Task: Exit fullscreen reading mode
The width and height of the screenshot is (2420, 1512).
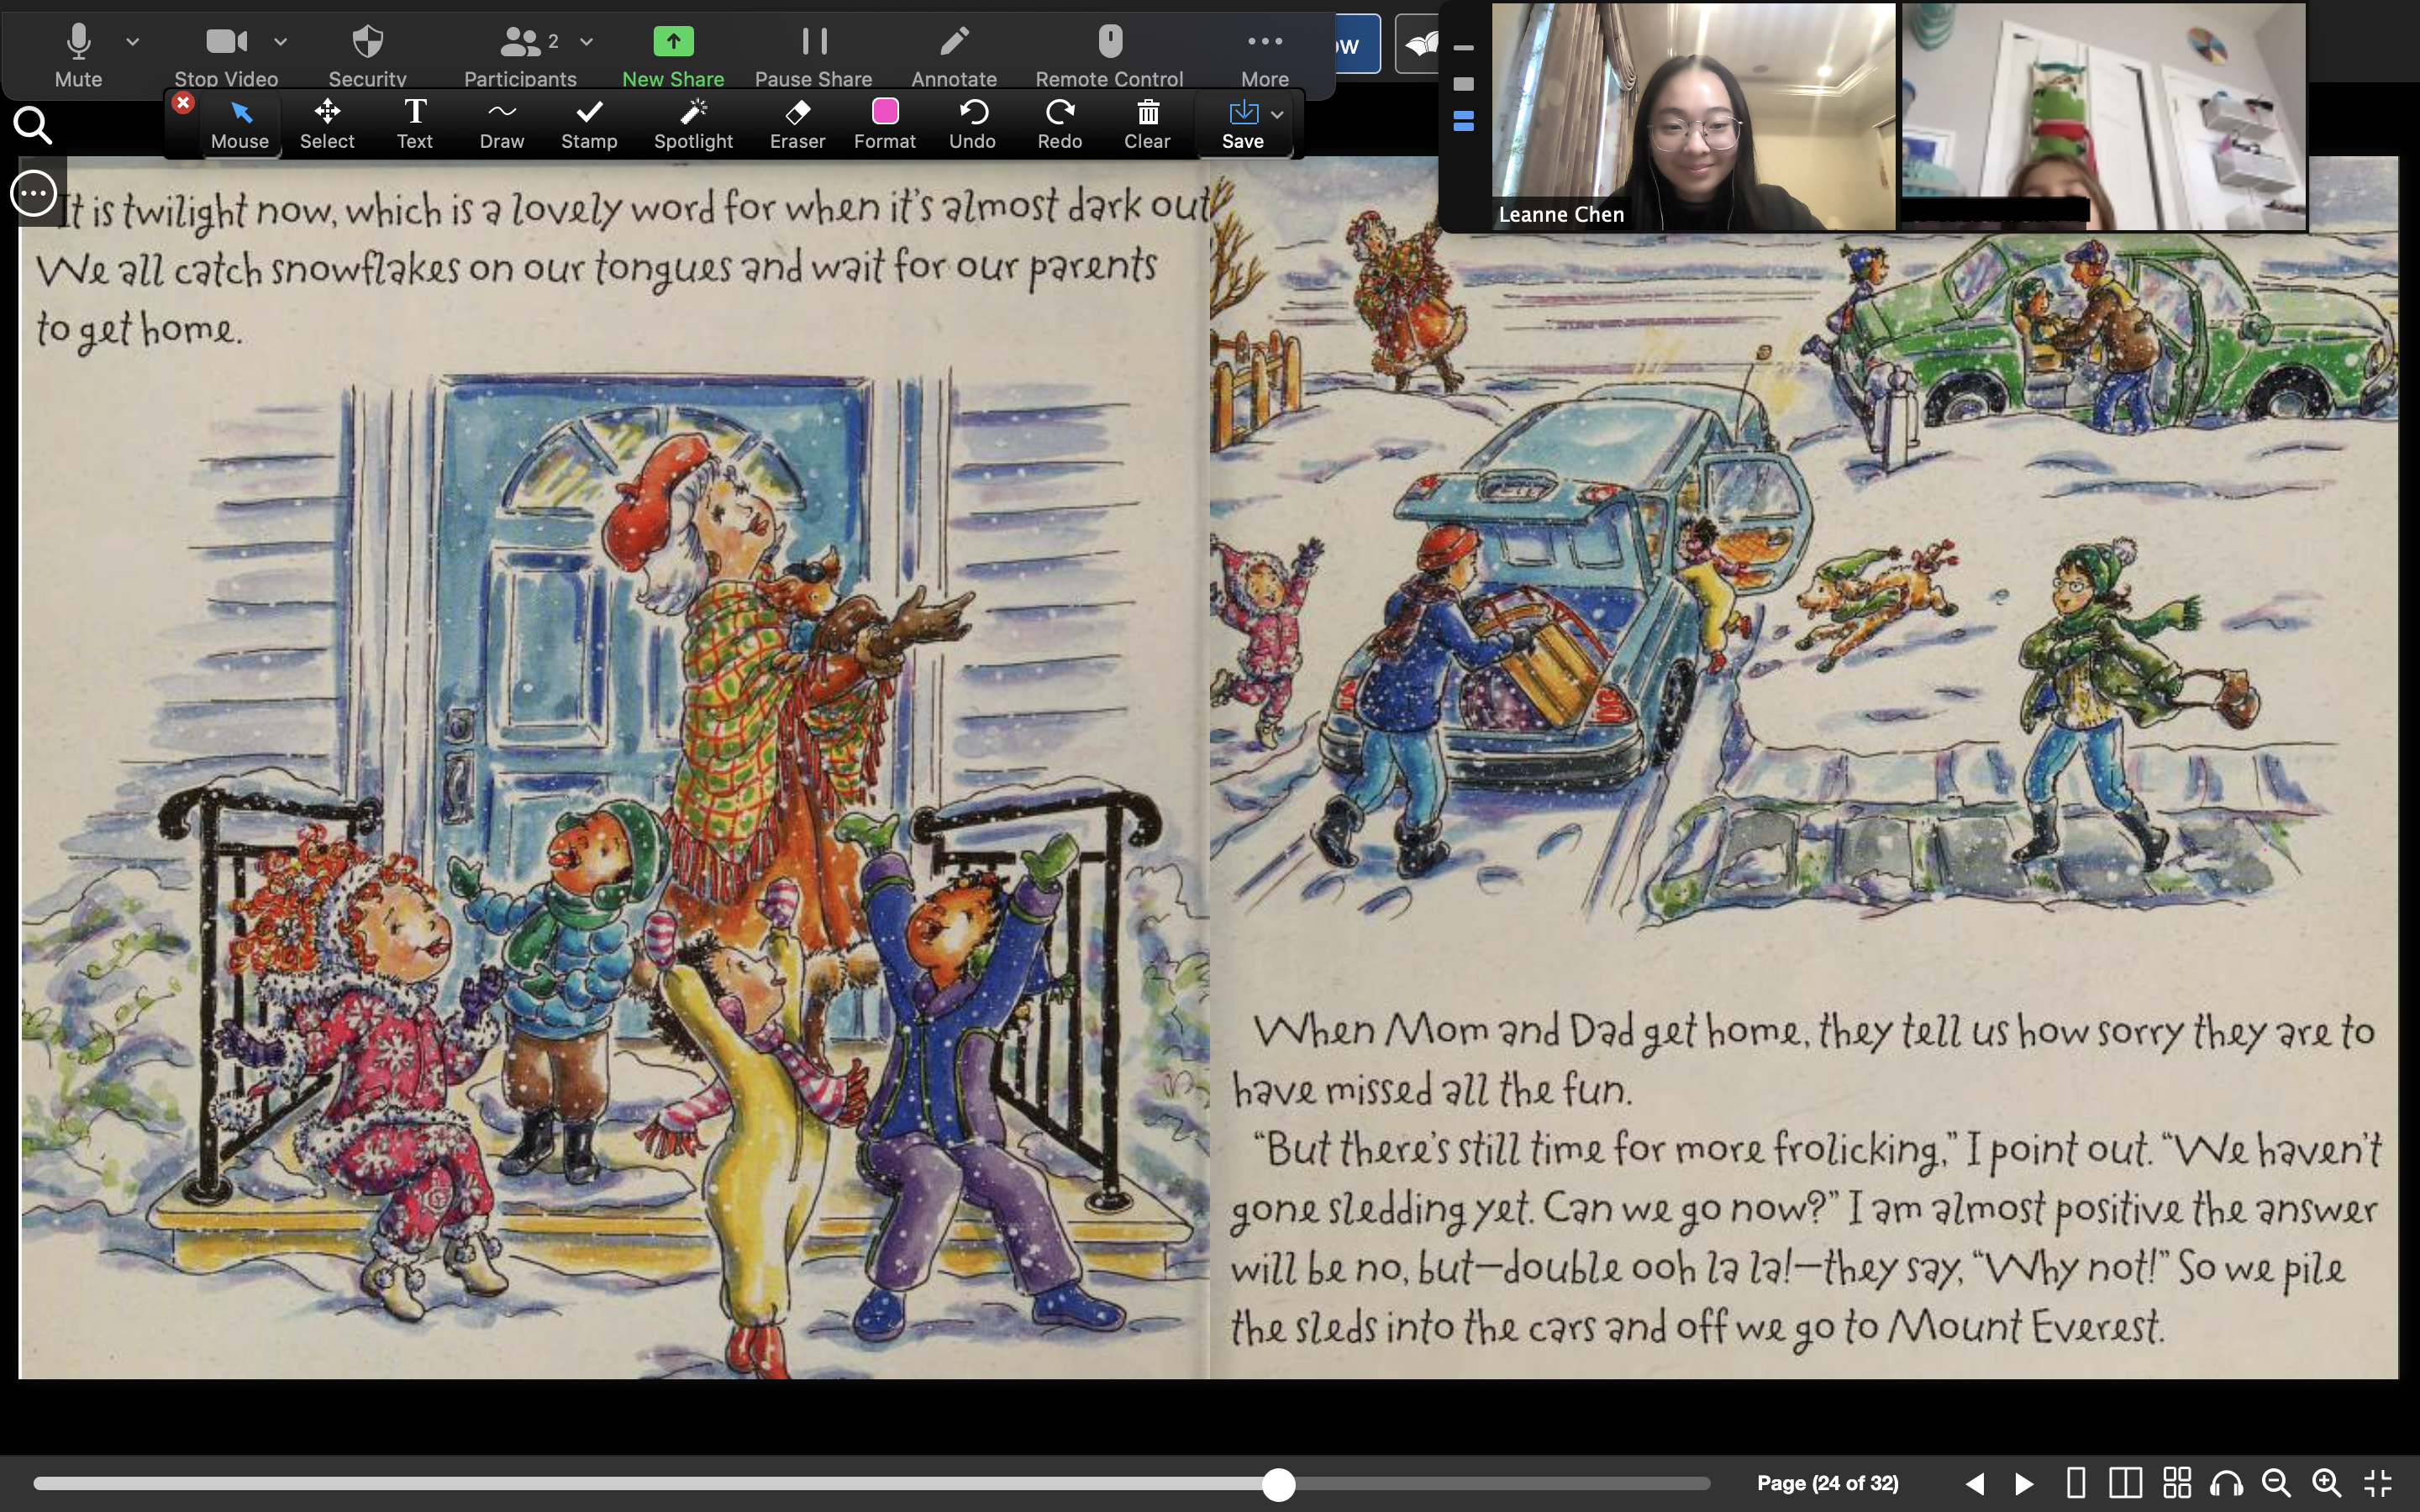Action: click(x=2378, y=1483)
